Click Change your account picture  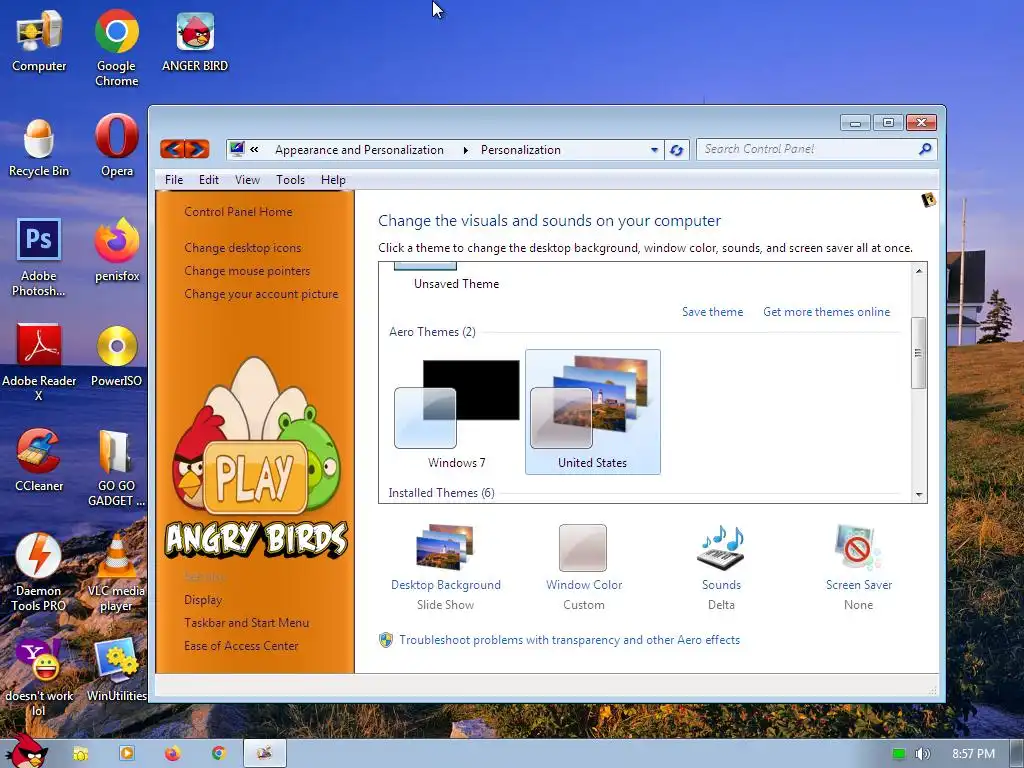click(x=261, y=294)
